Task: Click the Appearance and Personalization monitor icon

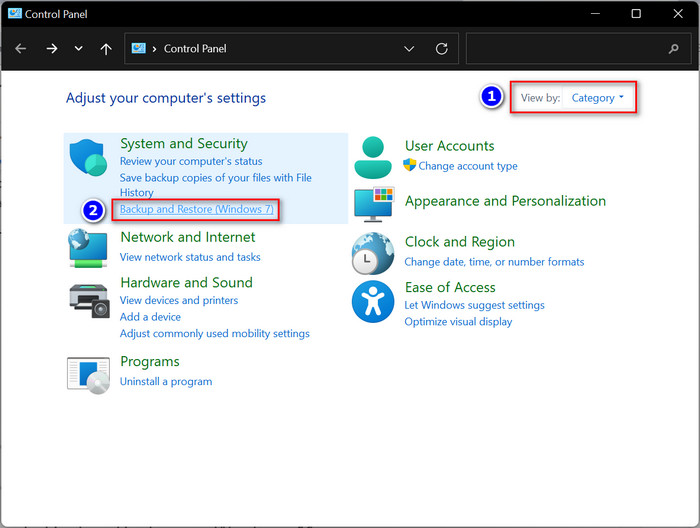Action: [x=374, y=204]
